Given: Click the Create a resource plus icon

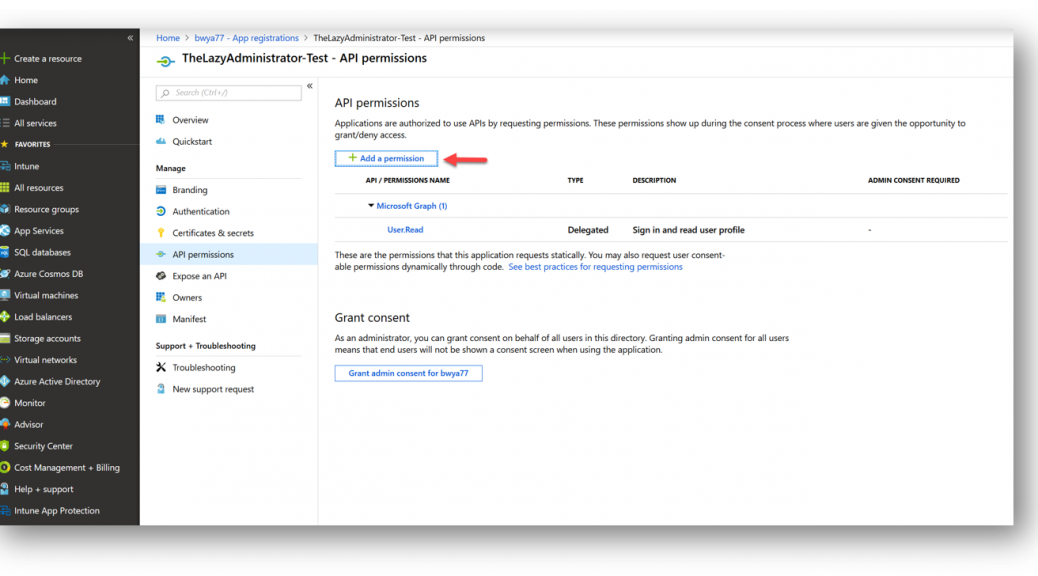Looking at the screenshot, I should point(5,58).
